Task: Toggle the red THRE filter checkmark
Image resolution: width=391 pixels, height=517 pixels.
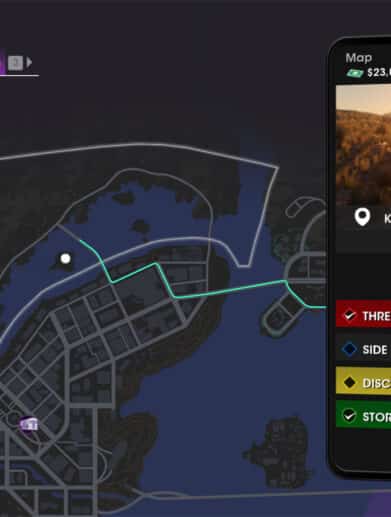Action: (x=349, y=315)
